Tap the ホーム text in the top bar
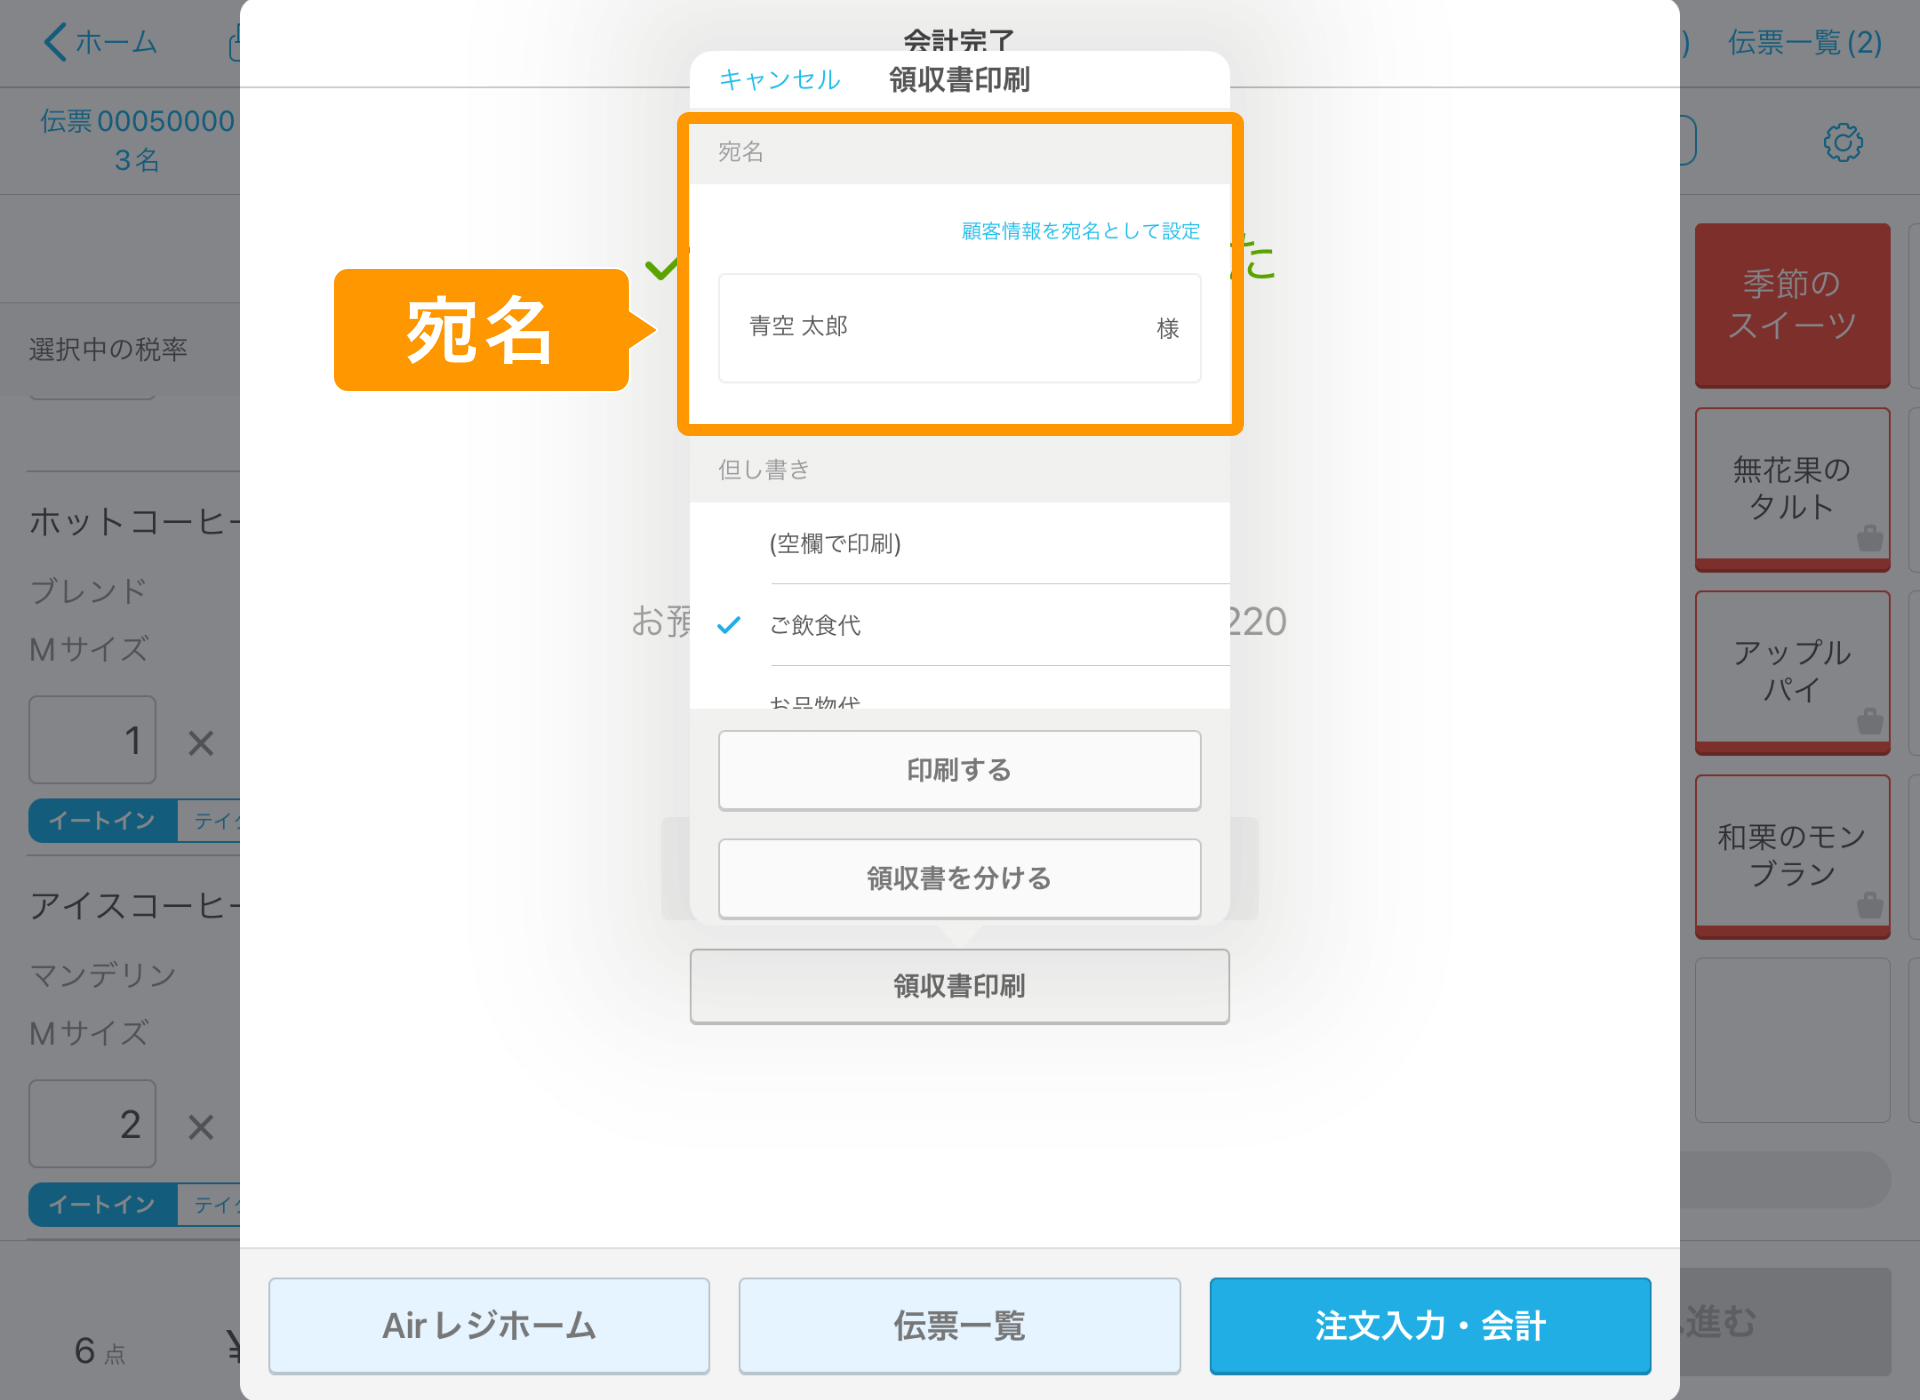Image resolution: width=1920 pixels, height=1400 pixels. click(x=116, y=42)
